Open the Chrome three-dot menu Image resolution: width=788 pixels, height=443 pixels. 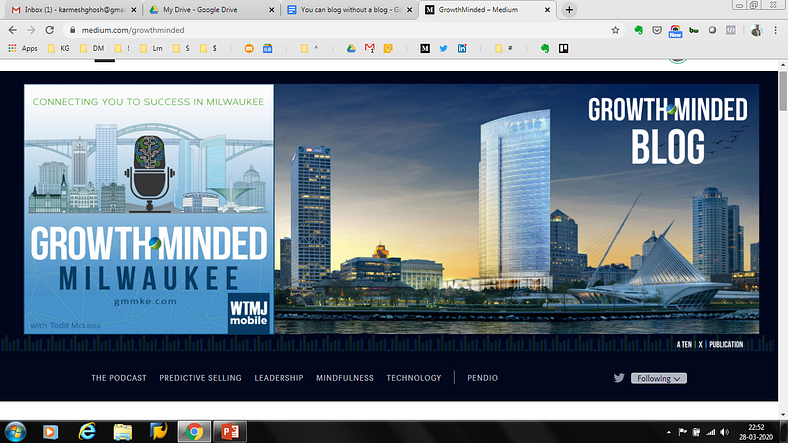[x=775, y=30]
